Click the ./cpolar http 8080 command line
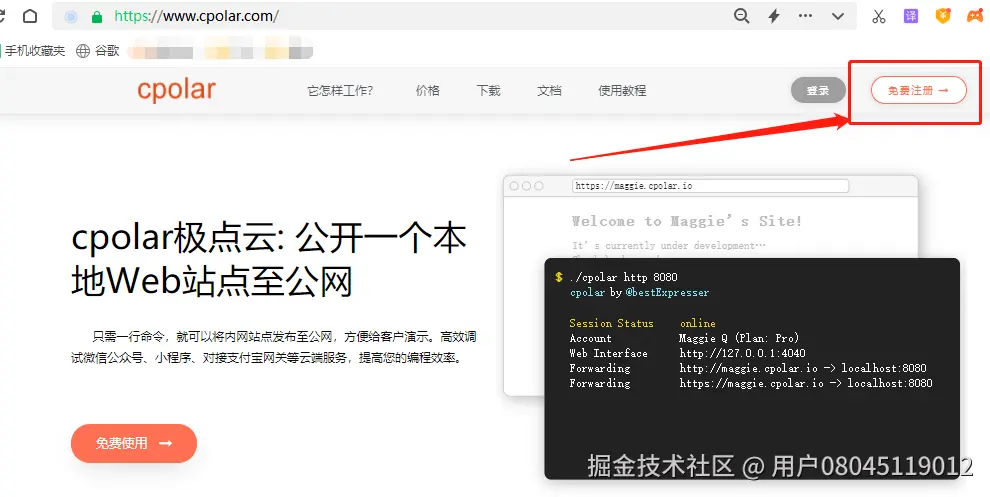 tap(623, 277)
